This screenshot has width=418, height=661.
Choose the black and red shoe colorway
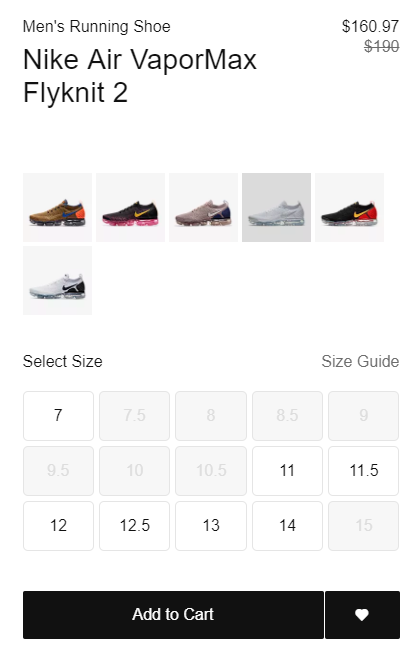349,207
